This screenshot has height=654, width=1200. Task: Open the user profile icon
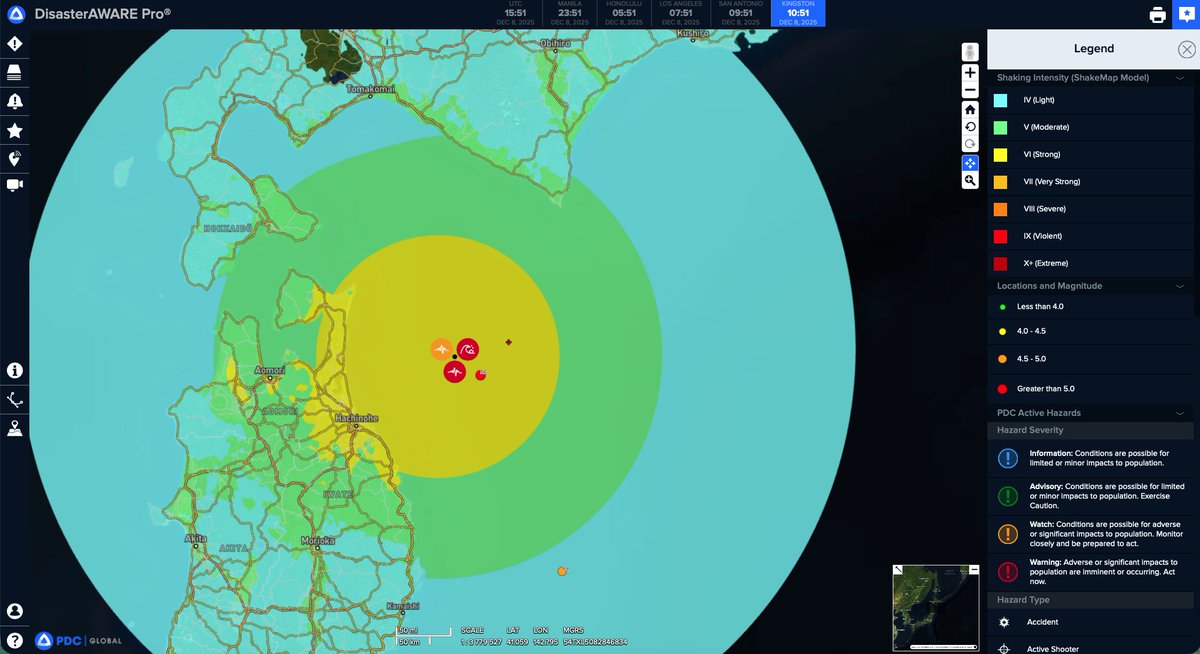point(15,611)
